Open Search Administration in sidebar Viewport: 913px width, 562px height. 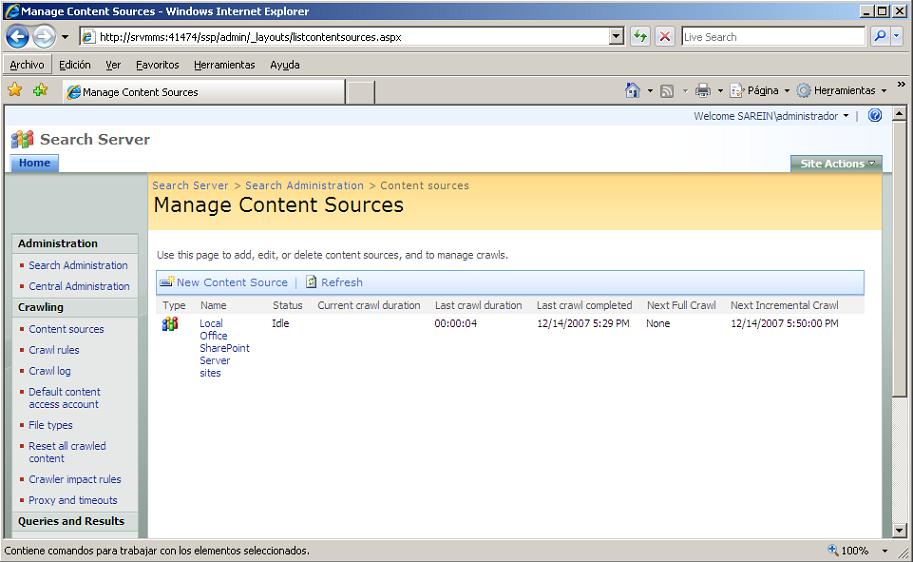coord(78,265)
